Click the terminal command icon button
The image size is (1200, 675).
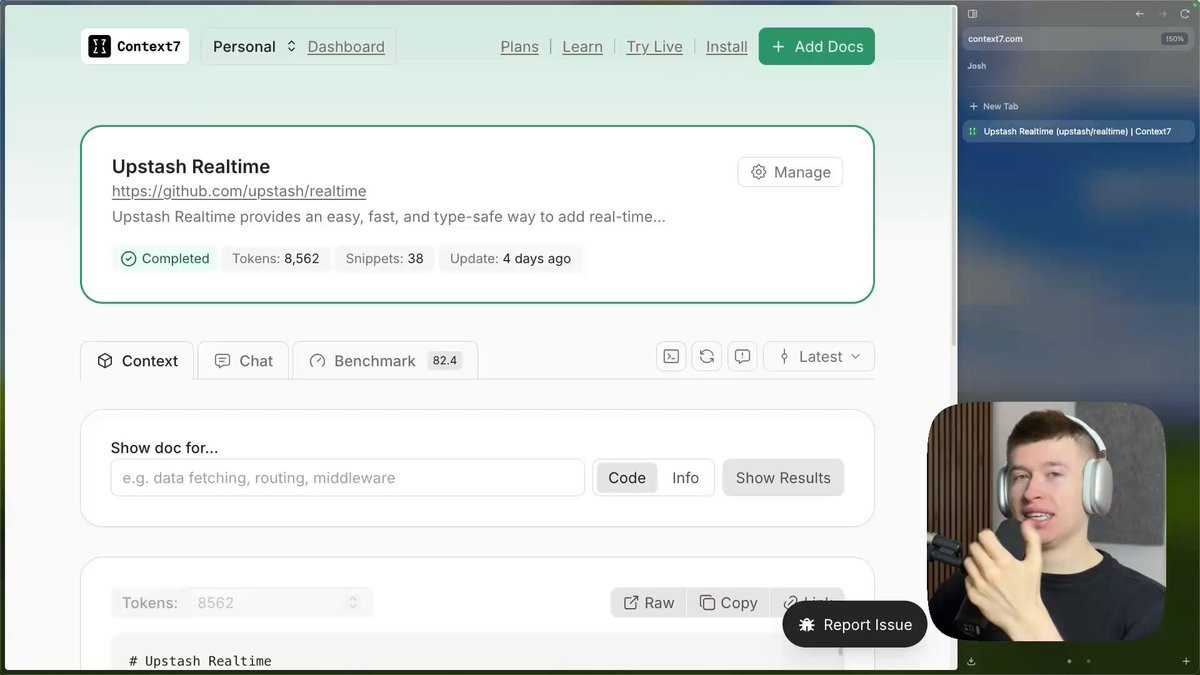tap(672, 357)
